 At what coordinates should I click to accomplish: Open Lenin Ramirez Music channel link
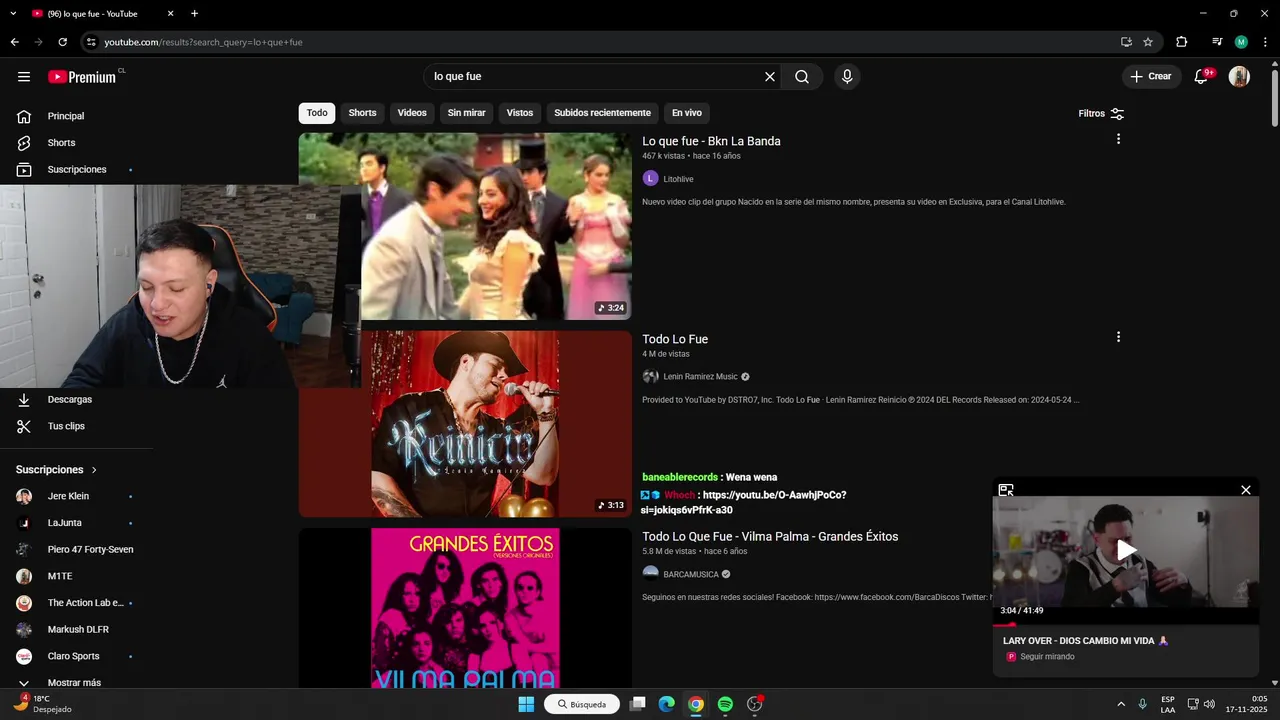[x=700, y=377]
